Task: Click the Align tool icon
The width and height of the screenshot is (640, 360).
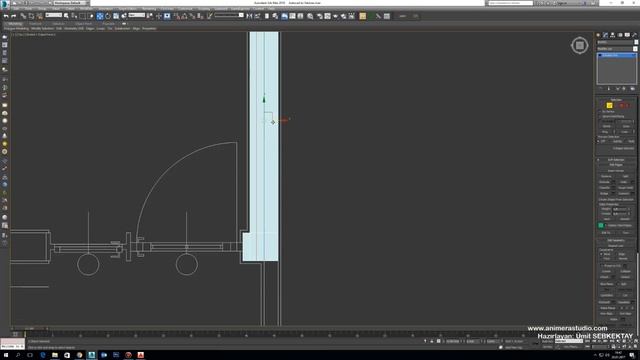Action: pyautogui.click(x=257, y=16)
